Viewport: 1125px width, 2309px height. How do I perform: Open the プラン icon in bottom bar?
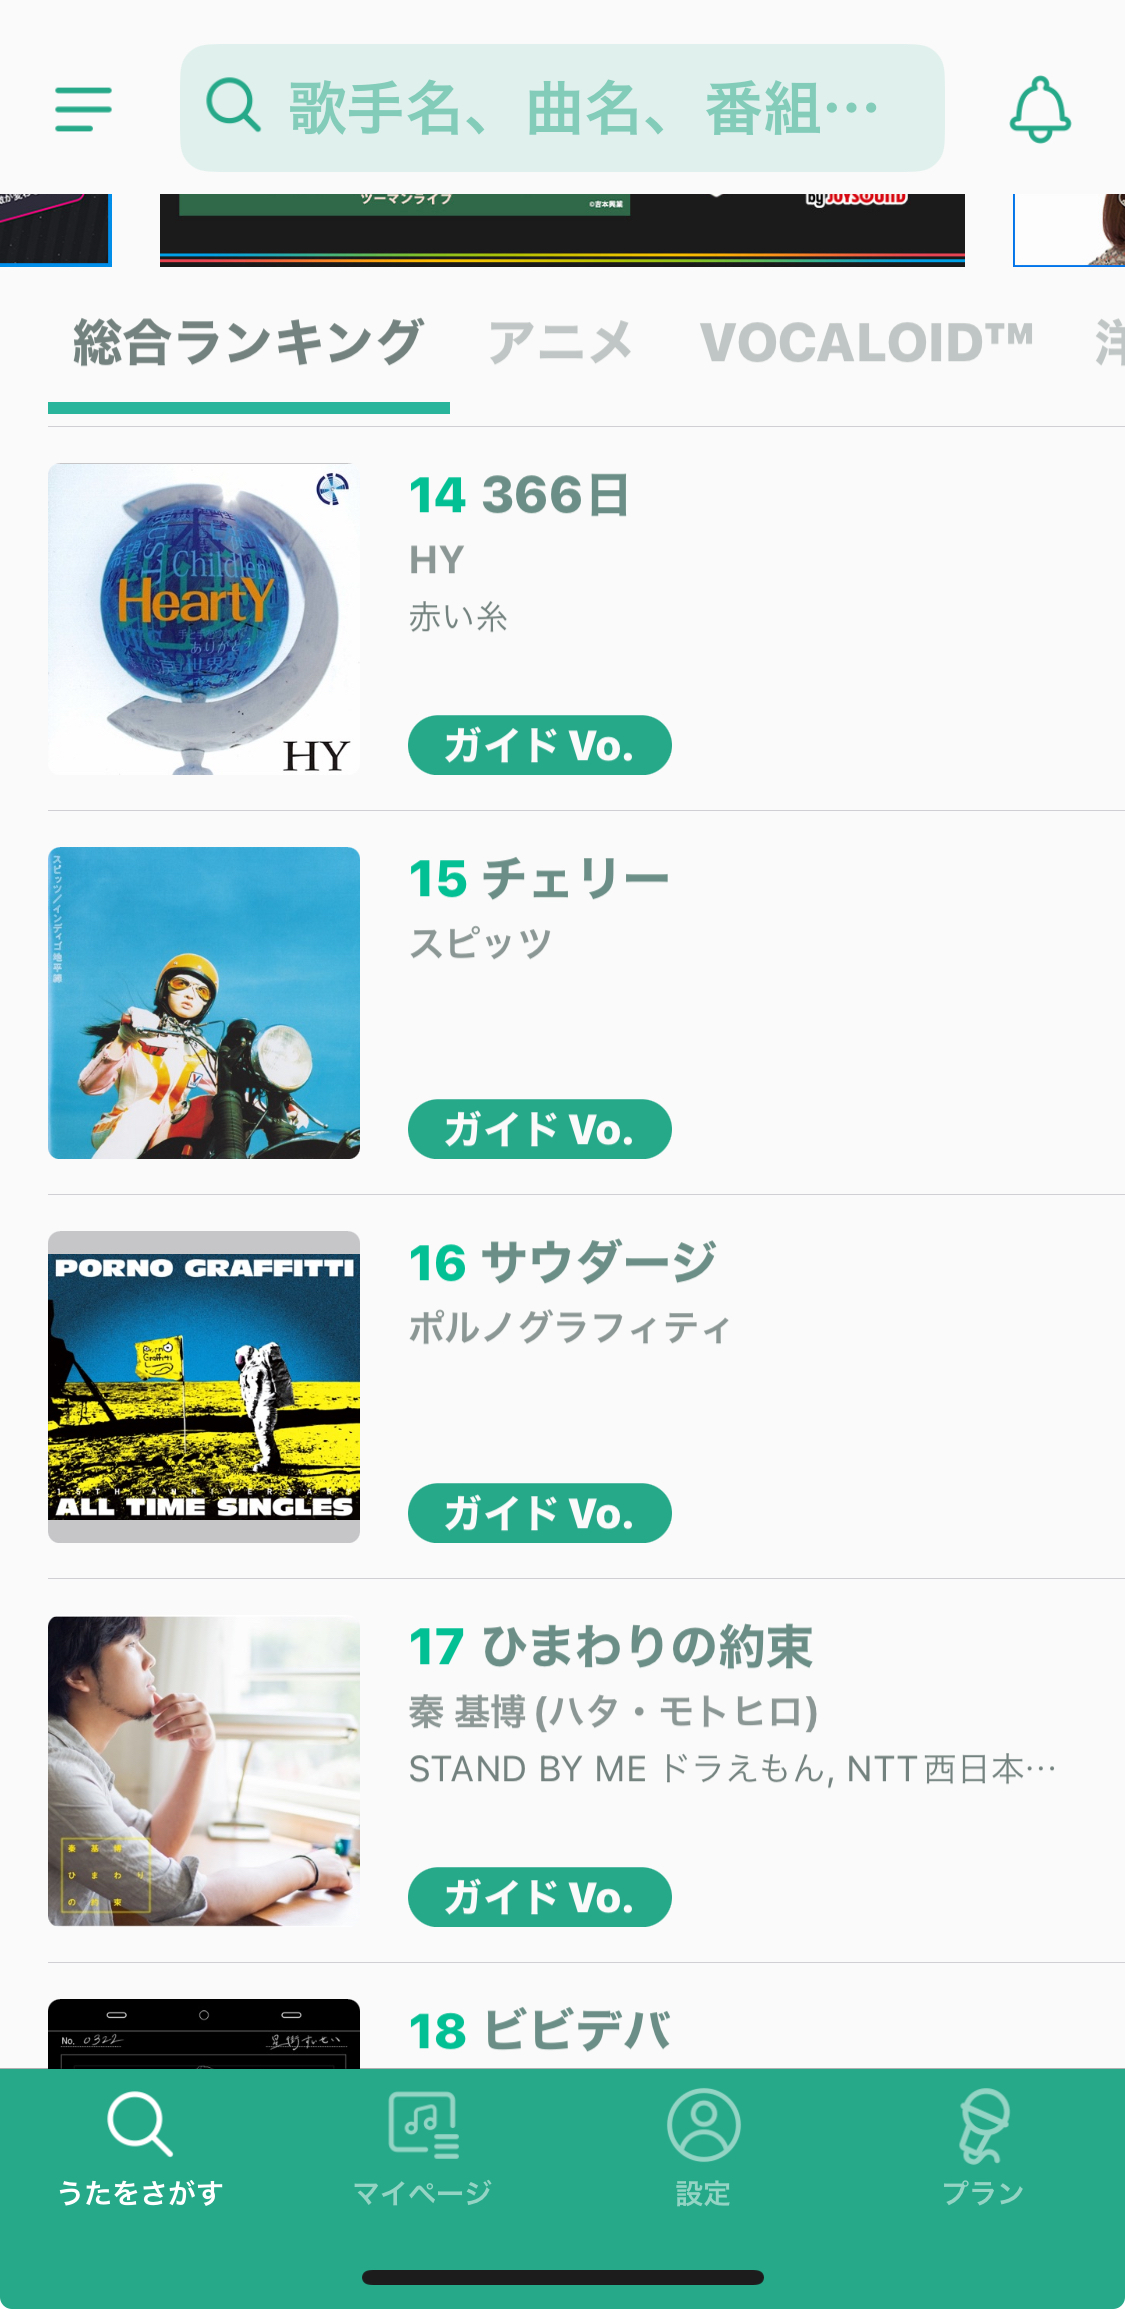[x=984, y=2124]
